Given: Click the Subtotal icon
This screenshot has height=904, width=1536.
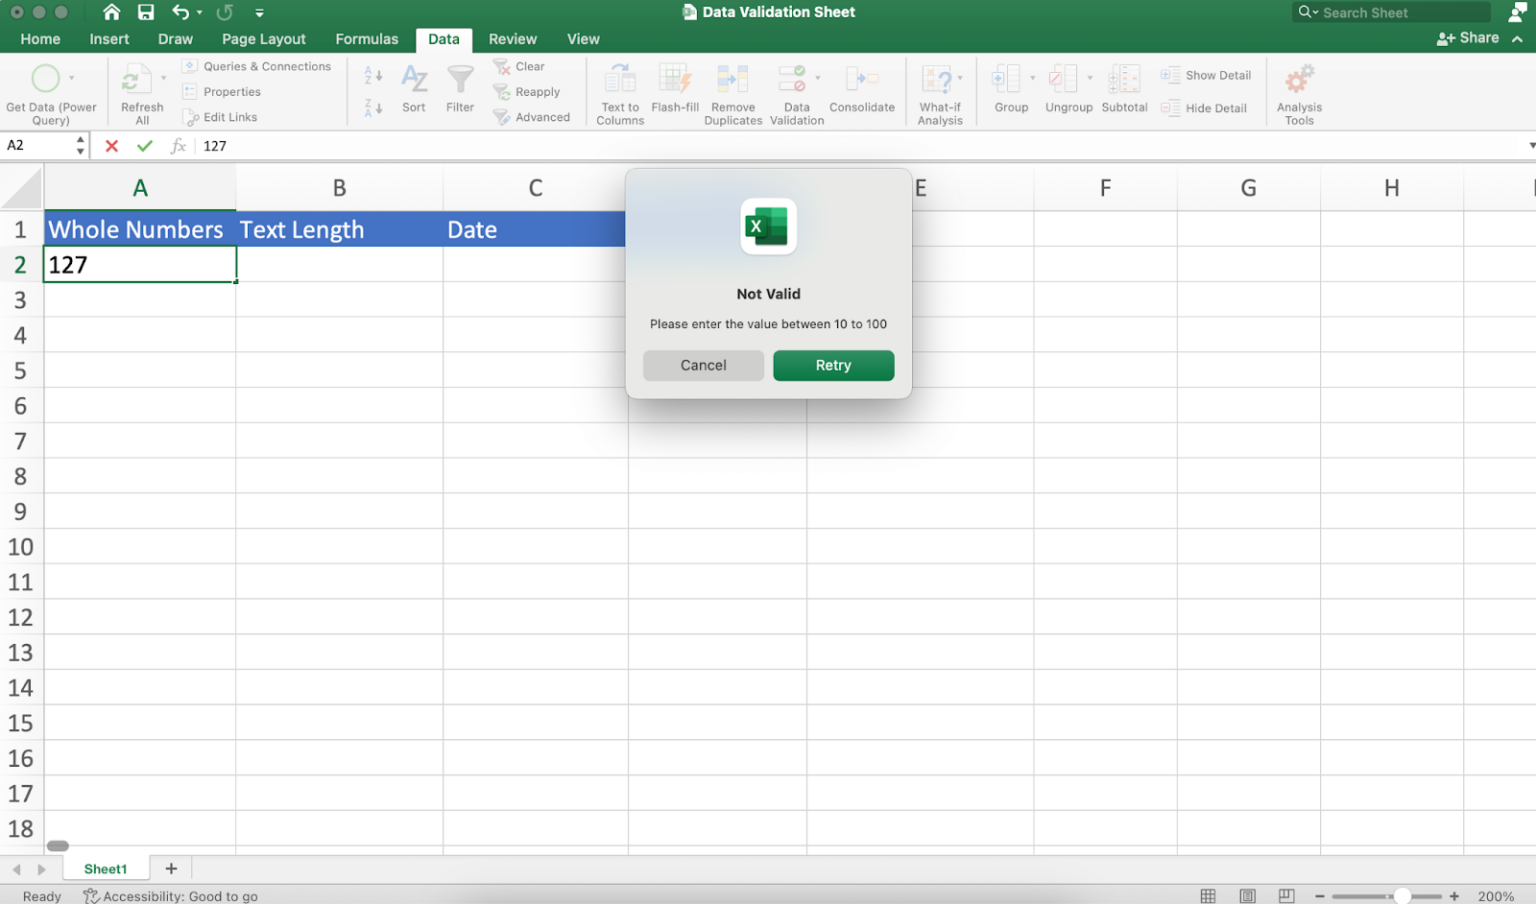Looking at the screenshot, I should click(1124, 93).
